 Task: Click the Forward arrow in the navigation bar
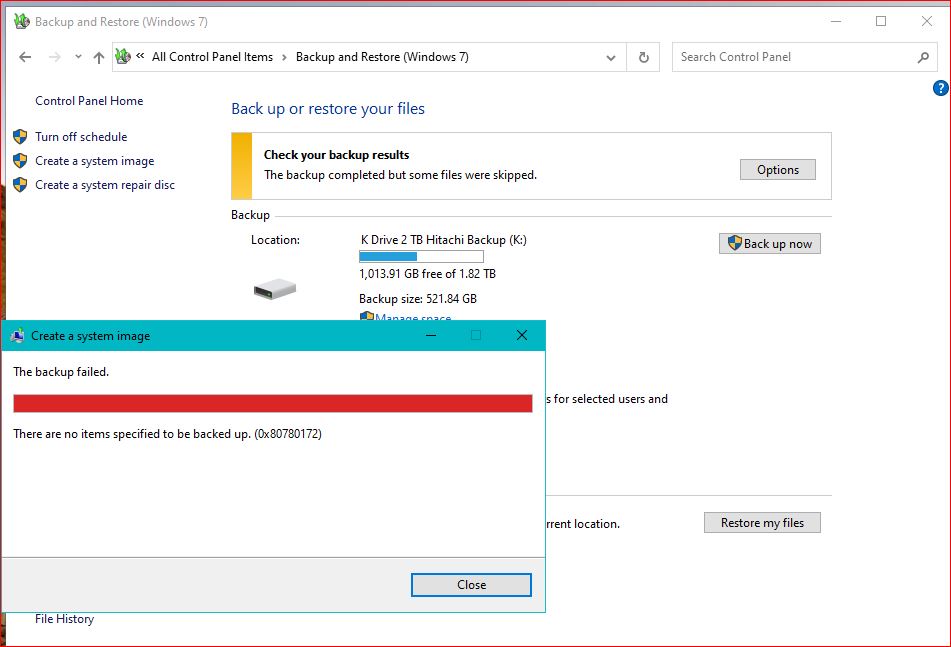click(x=55, y=57)
